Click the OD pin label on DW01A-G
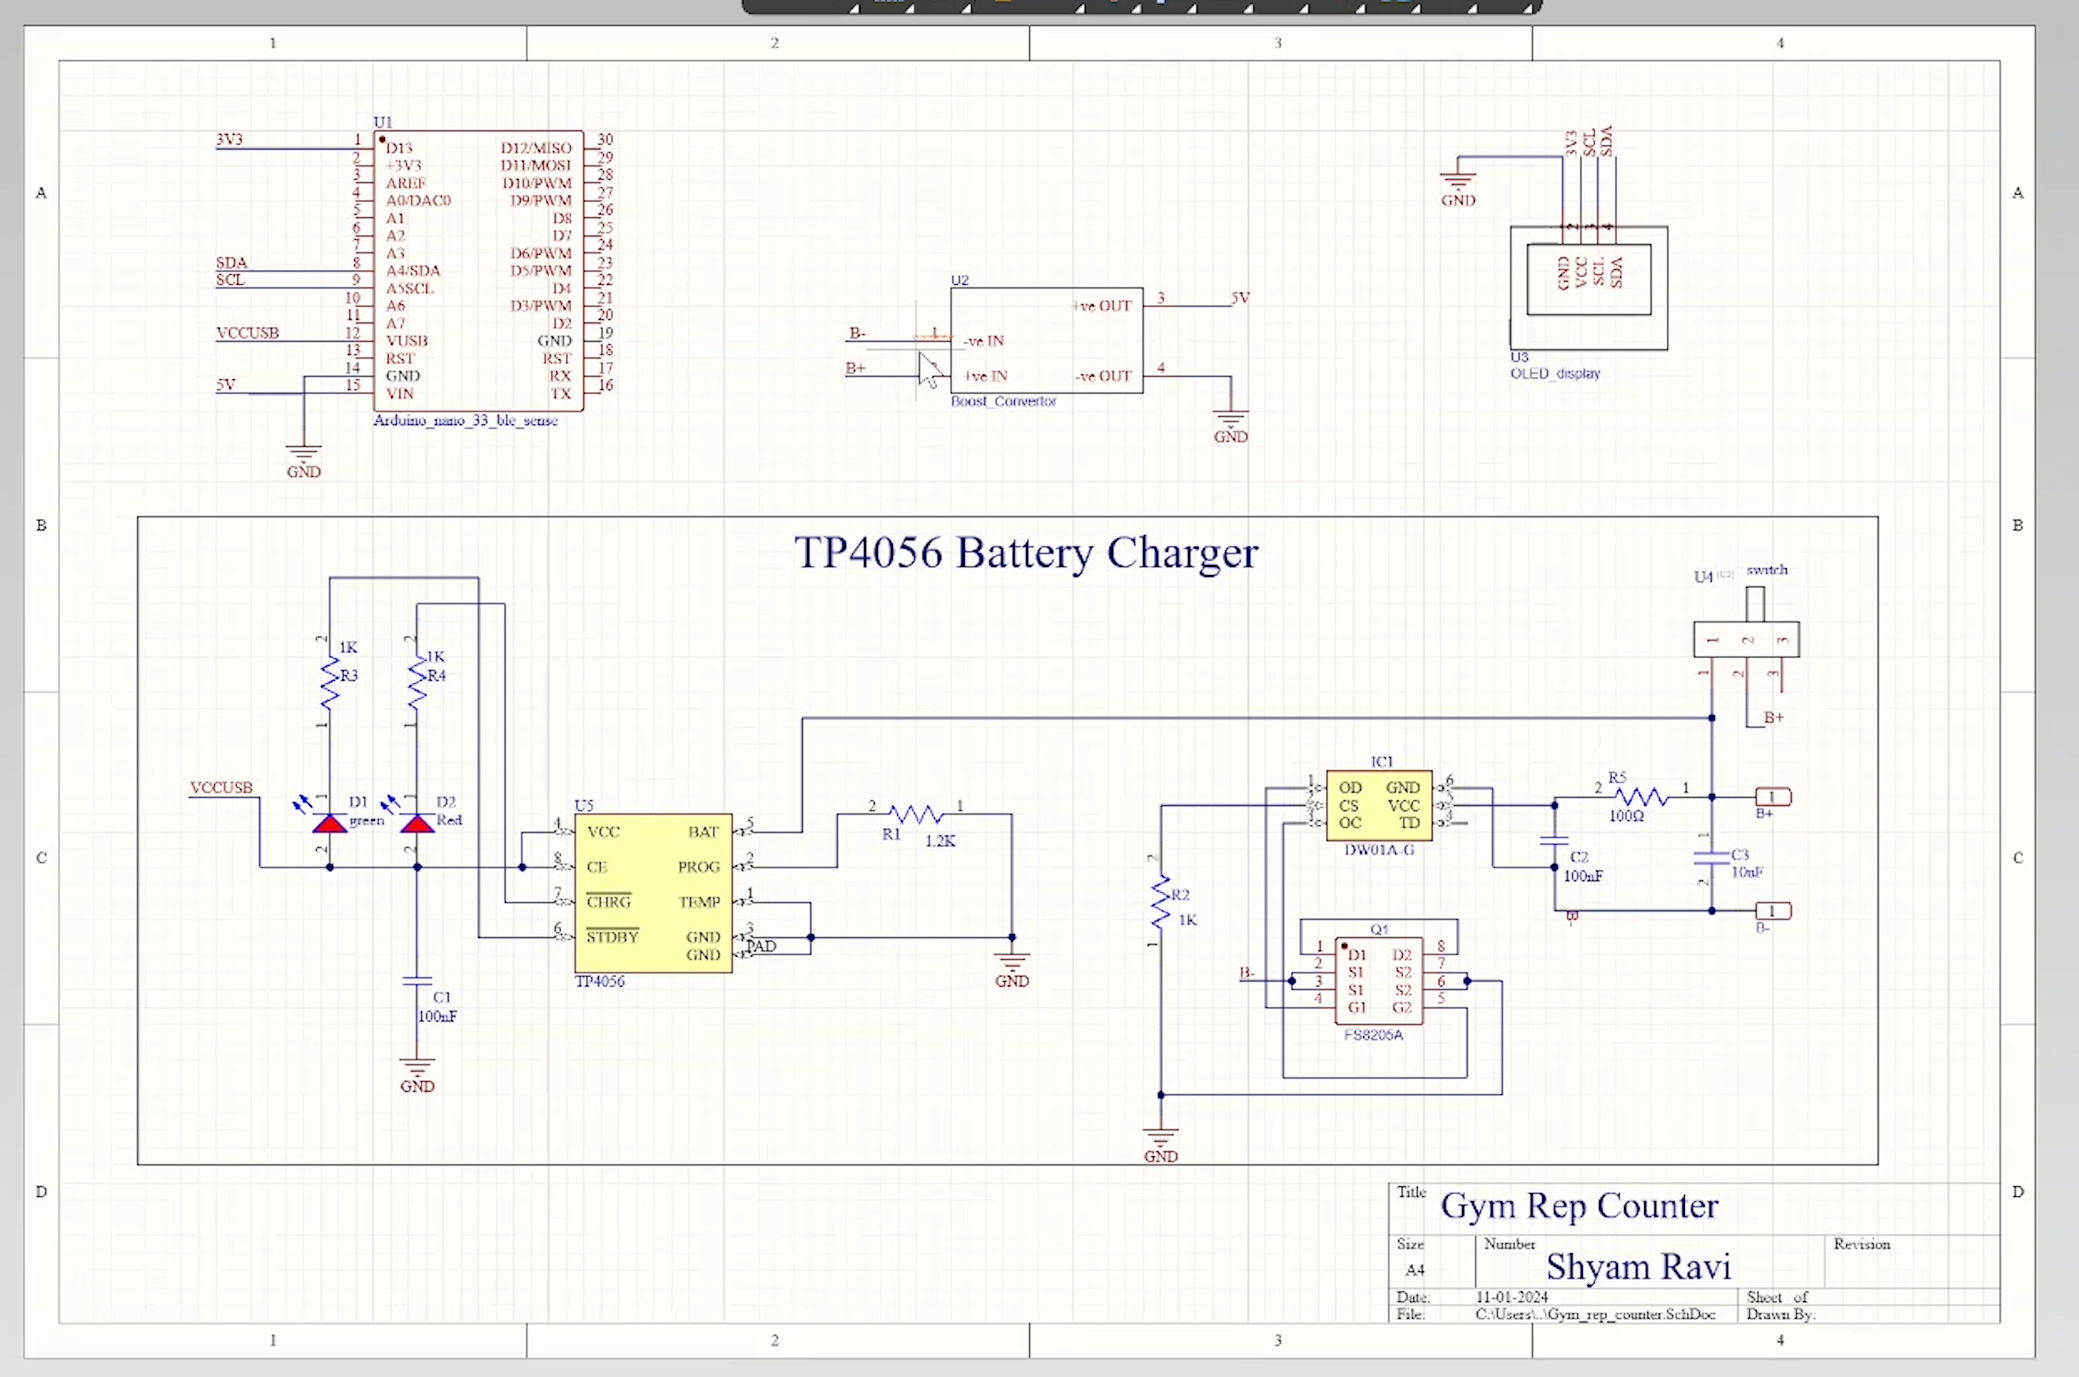 click(1350, 787)
